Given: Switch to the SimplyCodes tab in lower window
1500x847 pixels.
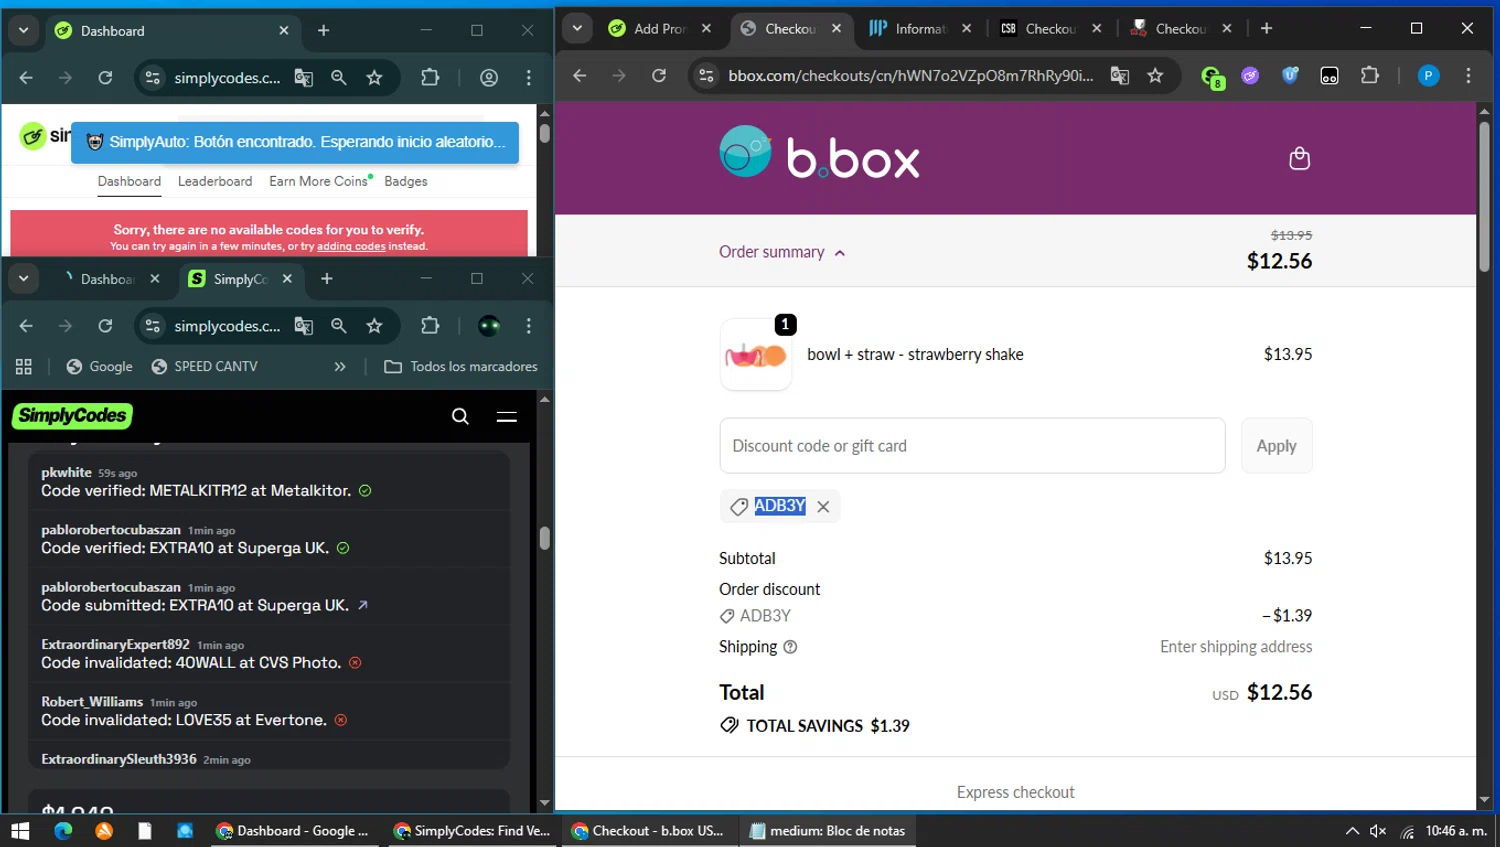Looking at the screenshot, I should coord(240,279).
